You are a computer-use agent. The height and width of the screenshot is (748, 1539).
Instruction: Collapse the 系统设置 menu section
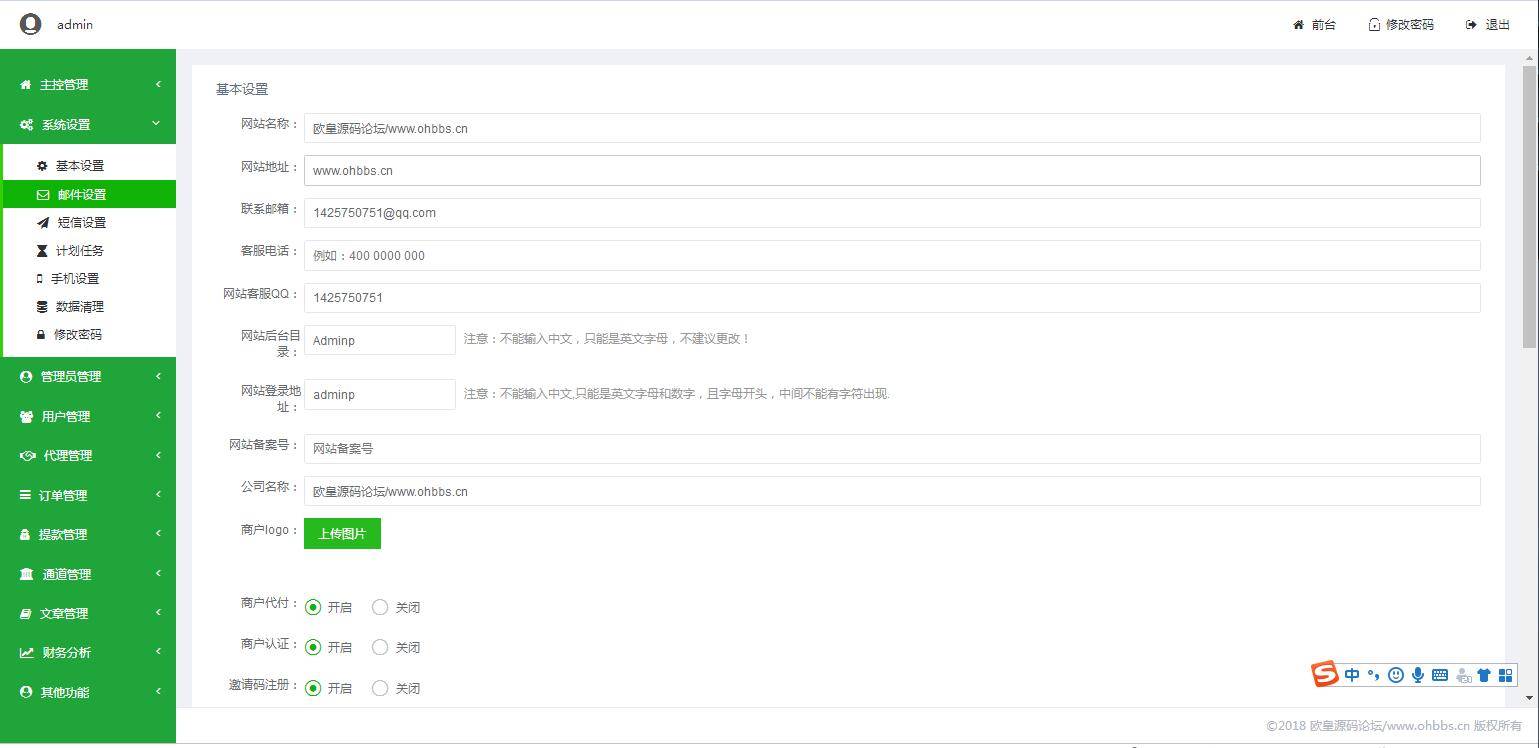click(89, 124)
